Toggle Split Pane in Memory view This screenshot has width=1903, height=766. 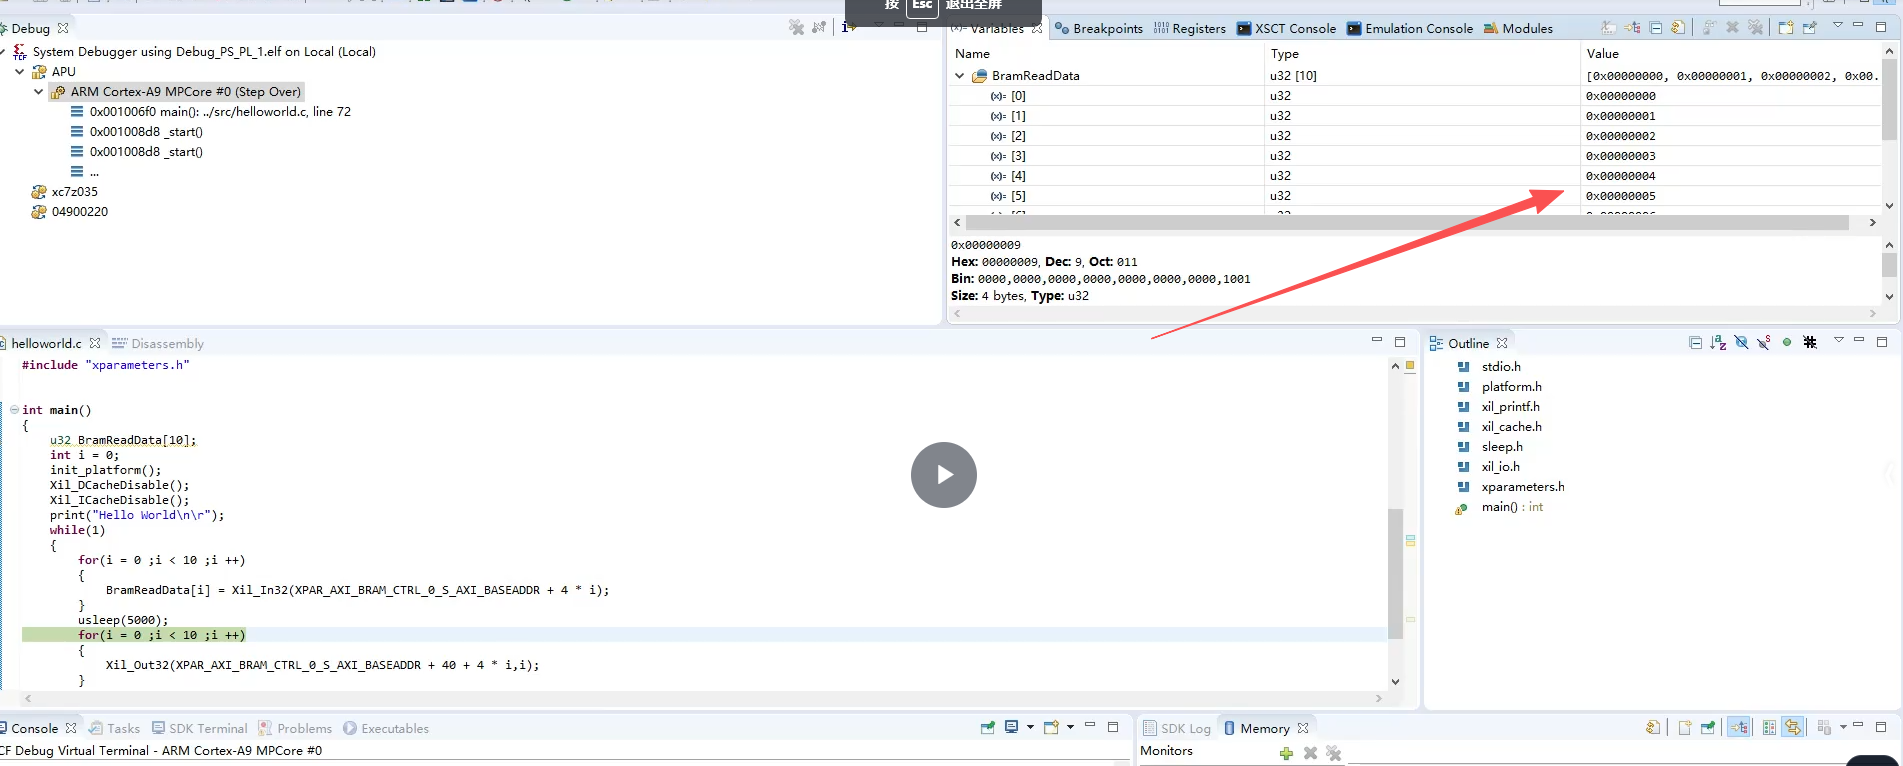pyautogui.click(x=1769, y=727)
